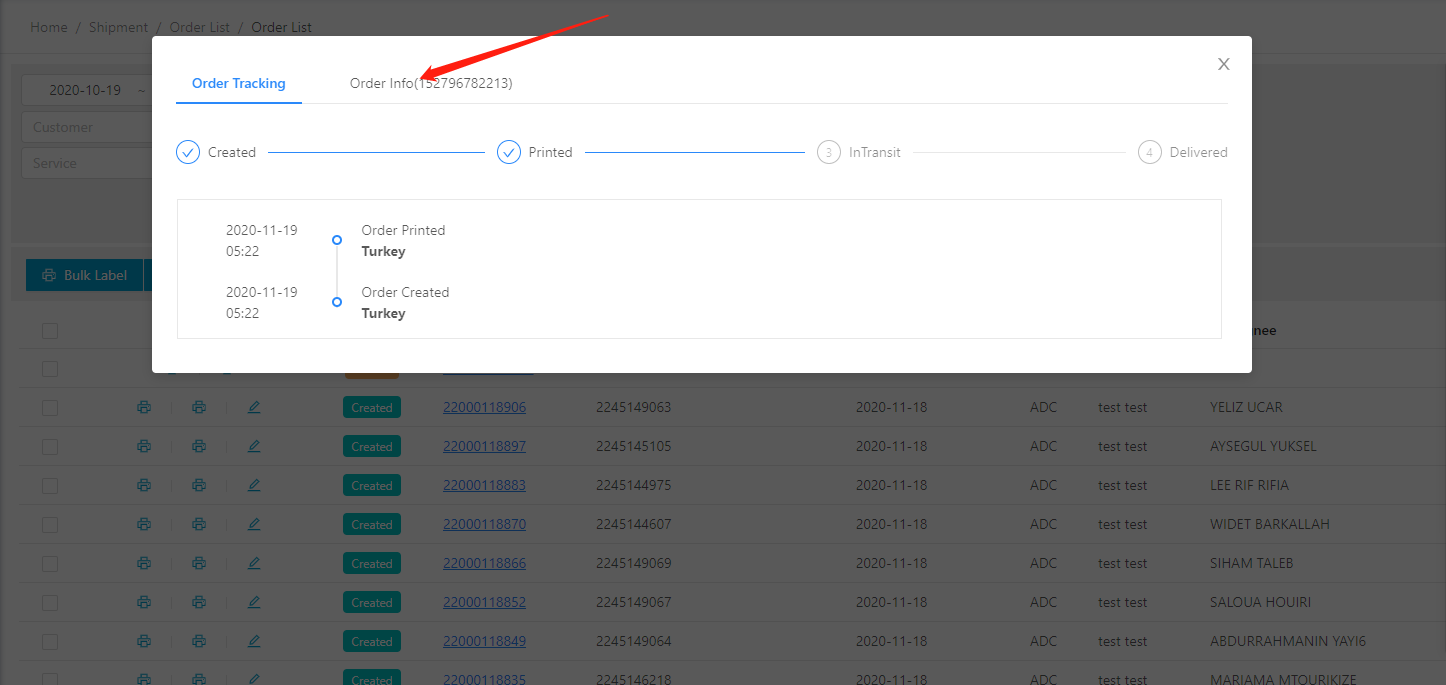1446x685 pixels.
Task: Edit order 22000118906 using pencil icon
Action: (254, 407)
